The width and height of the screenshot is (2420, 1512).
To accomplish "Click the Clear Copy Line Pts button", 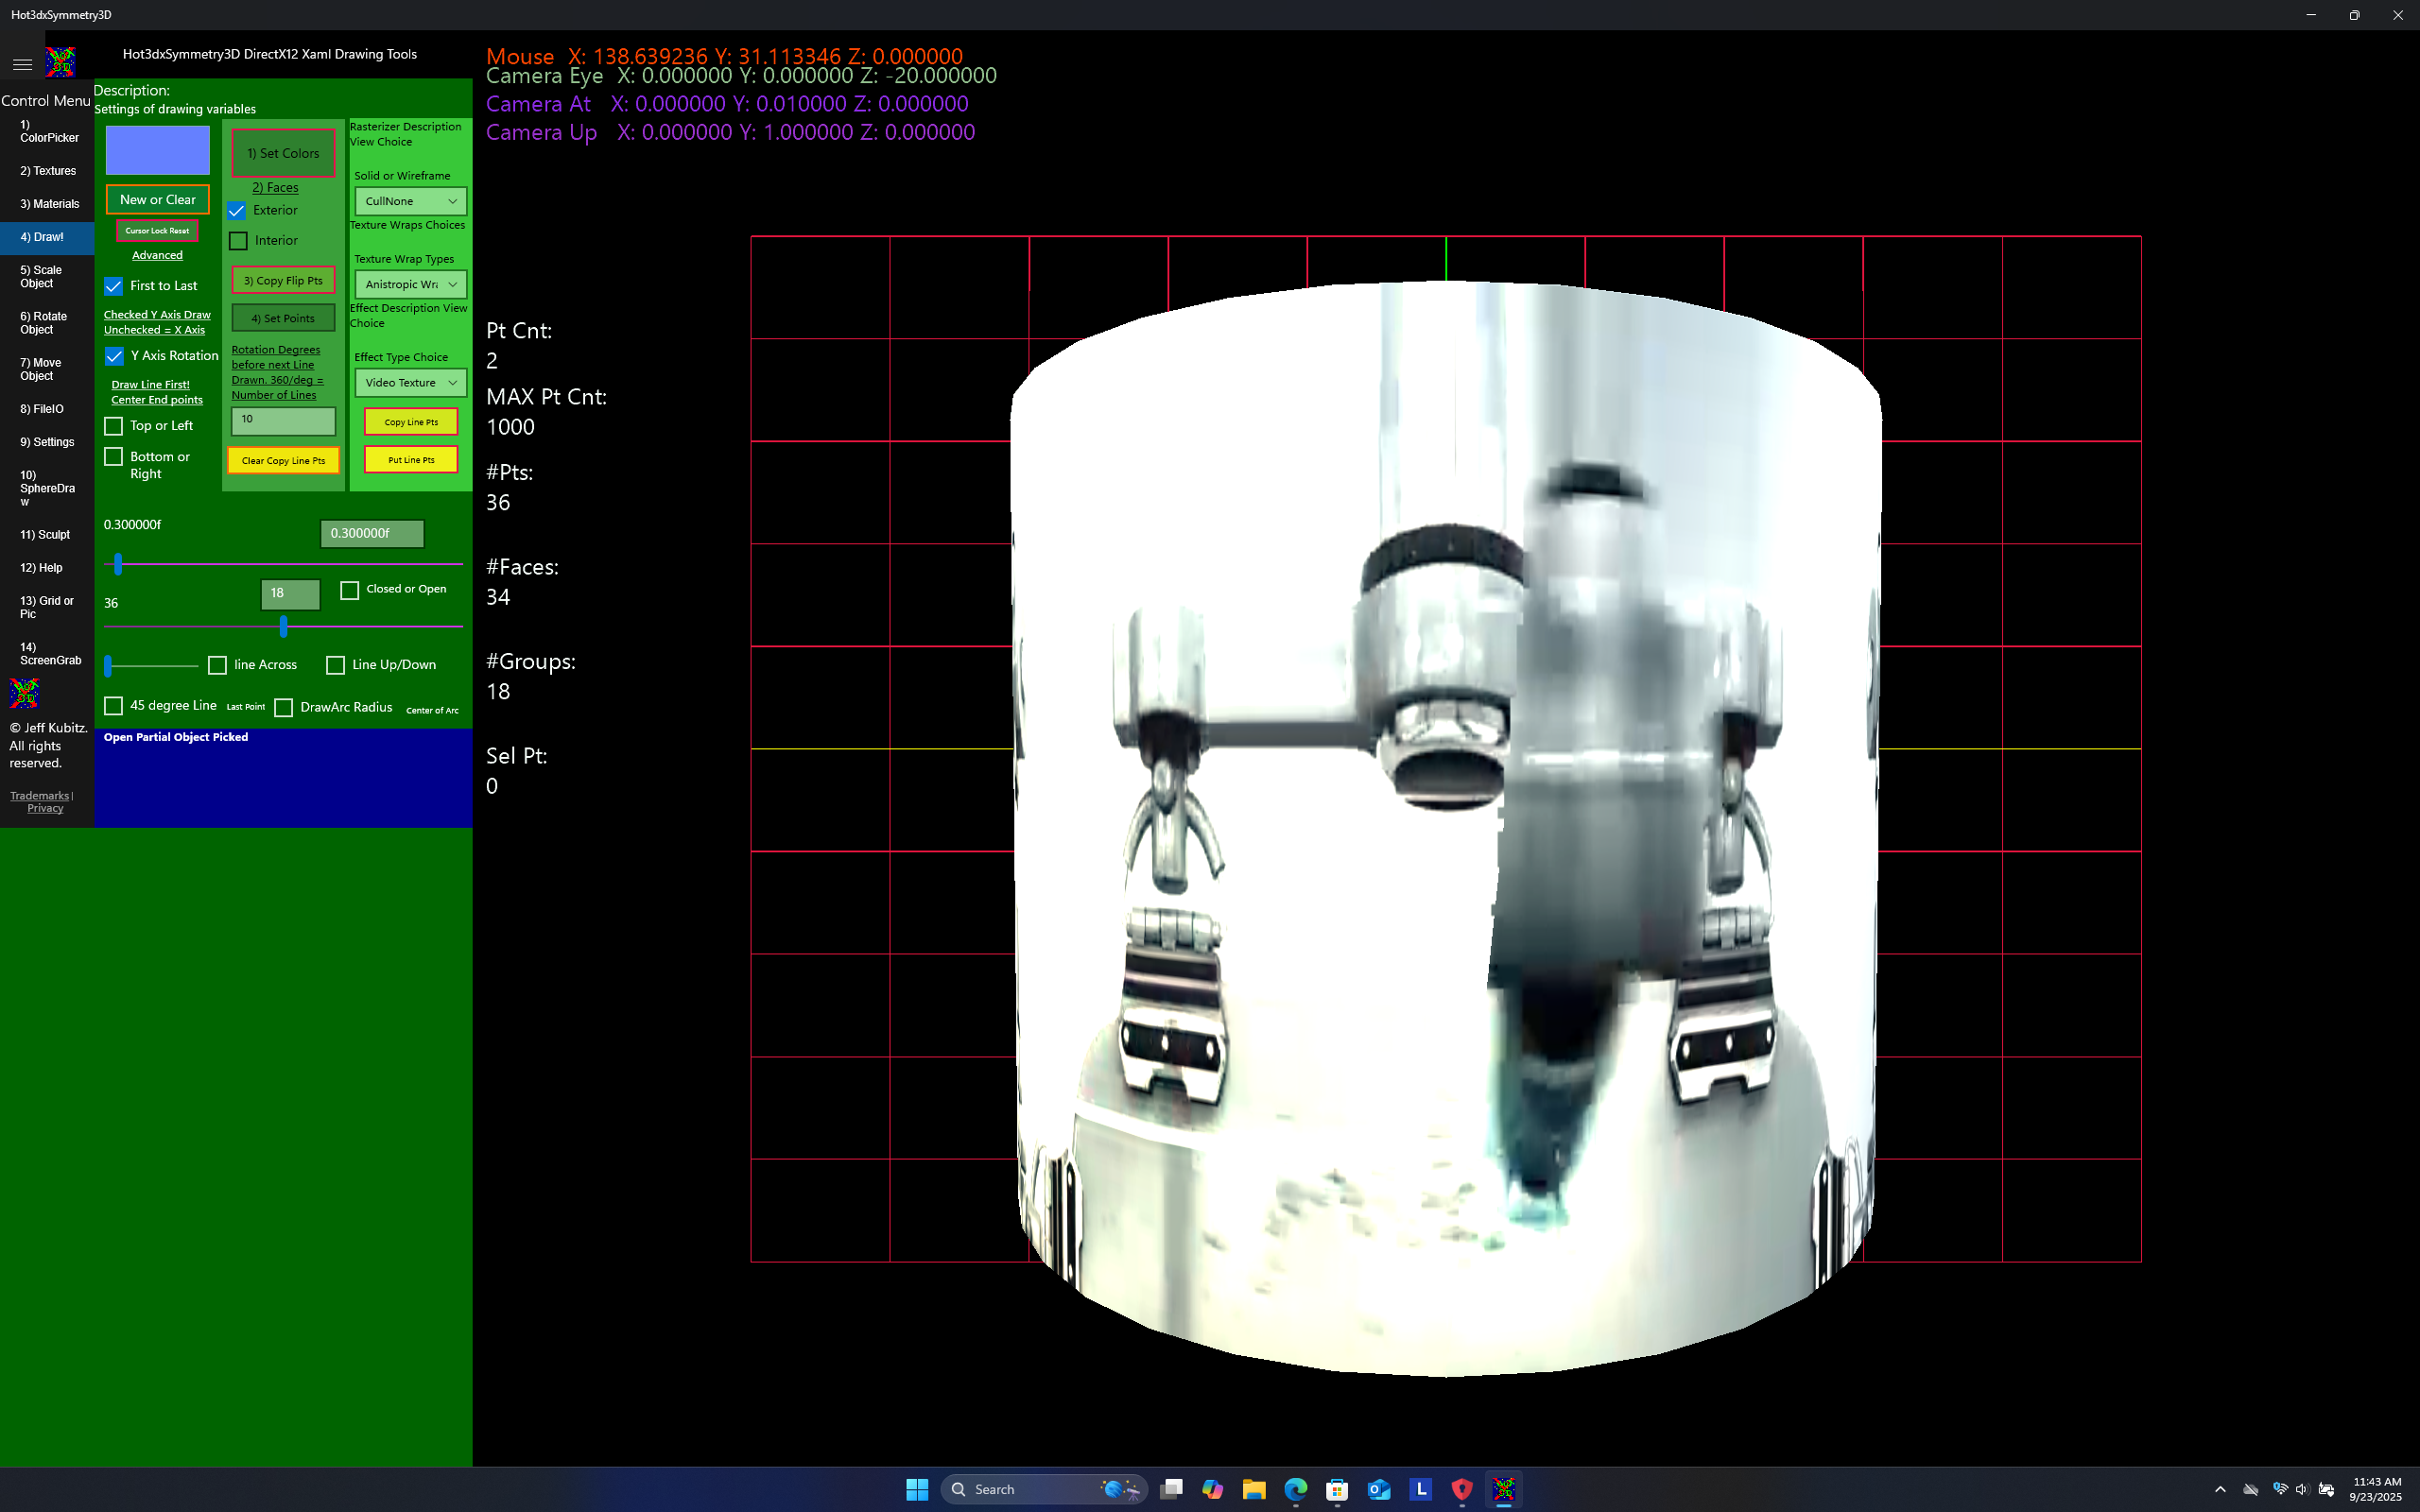I will 283,460.
